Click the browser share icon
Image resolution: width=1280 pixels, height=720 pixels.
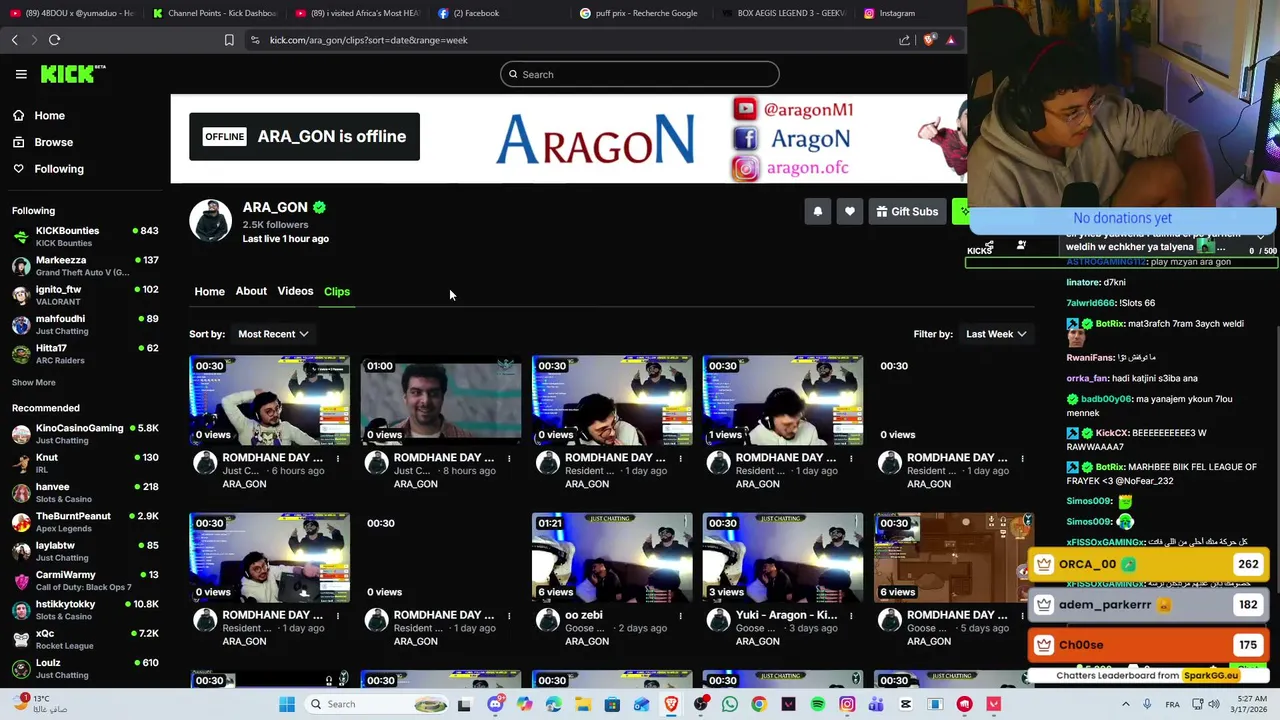904,40
